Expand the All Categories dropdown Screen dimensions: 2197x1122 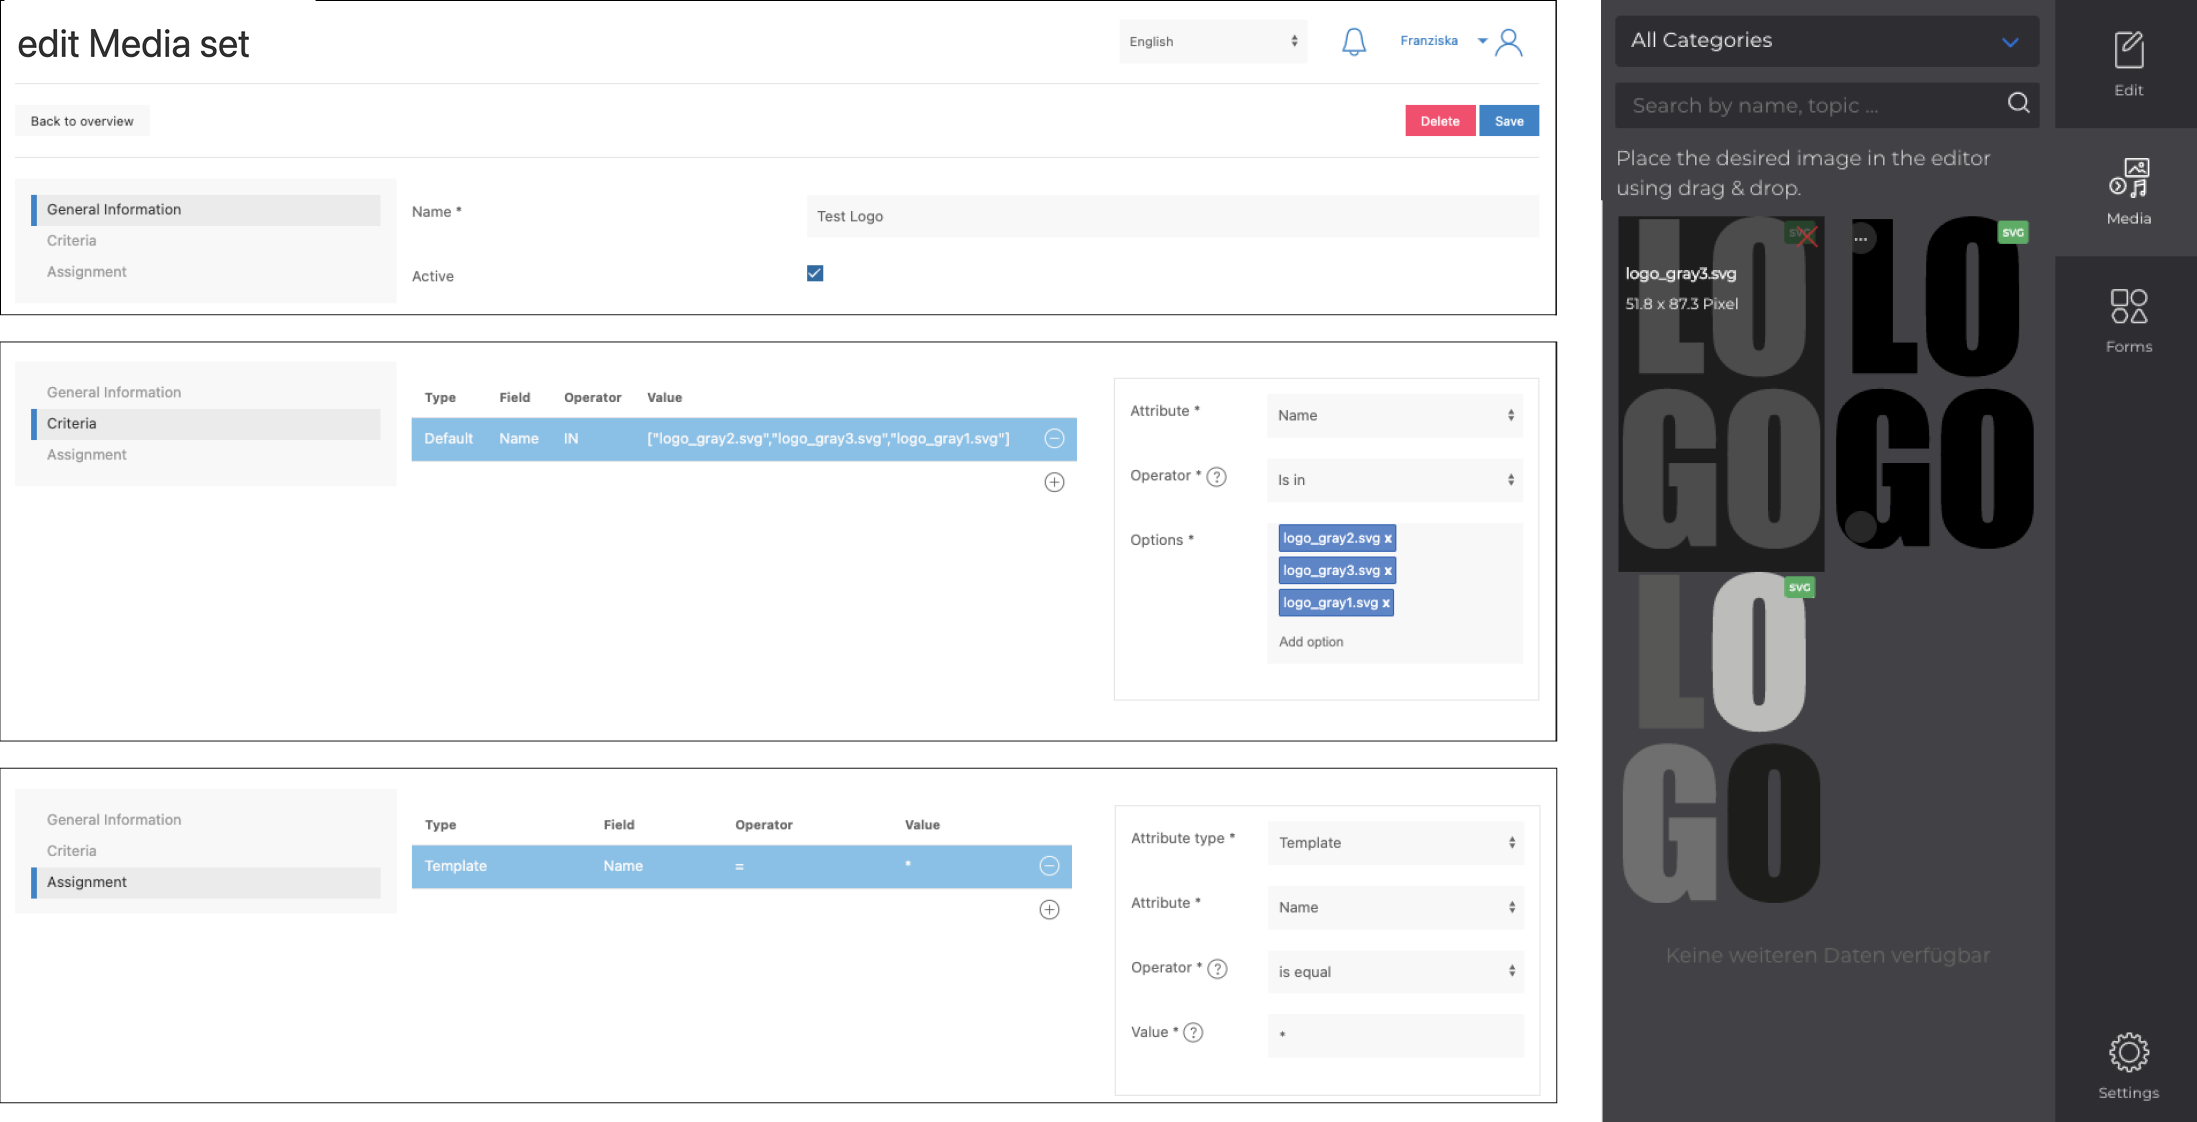pos(1826,41)
